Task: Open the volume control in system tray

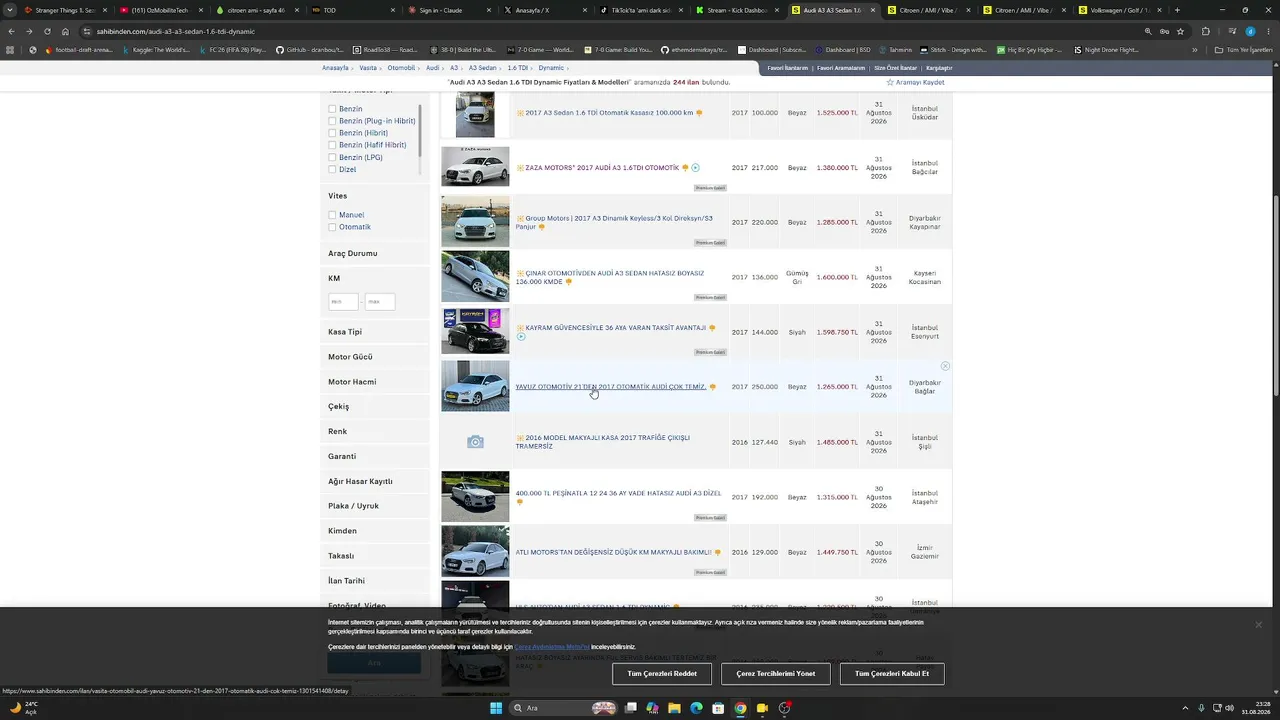Action: (1229, 708)
